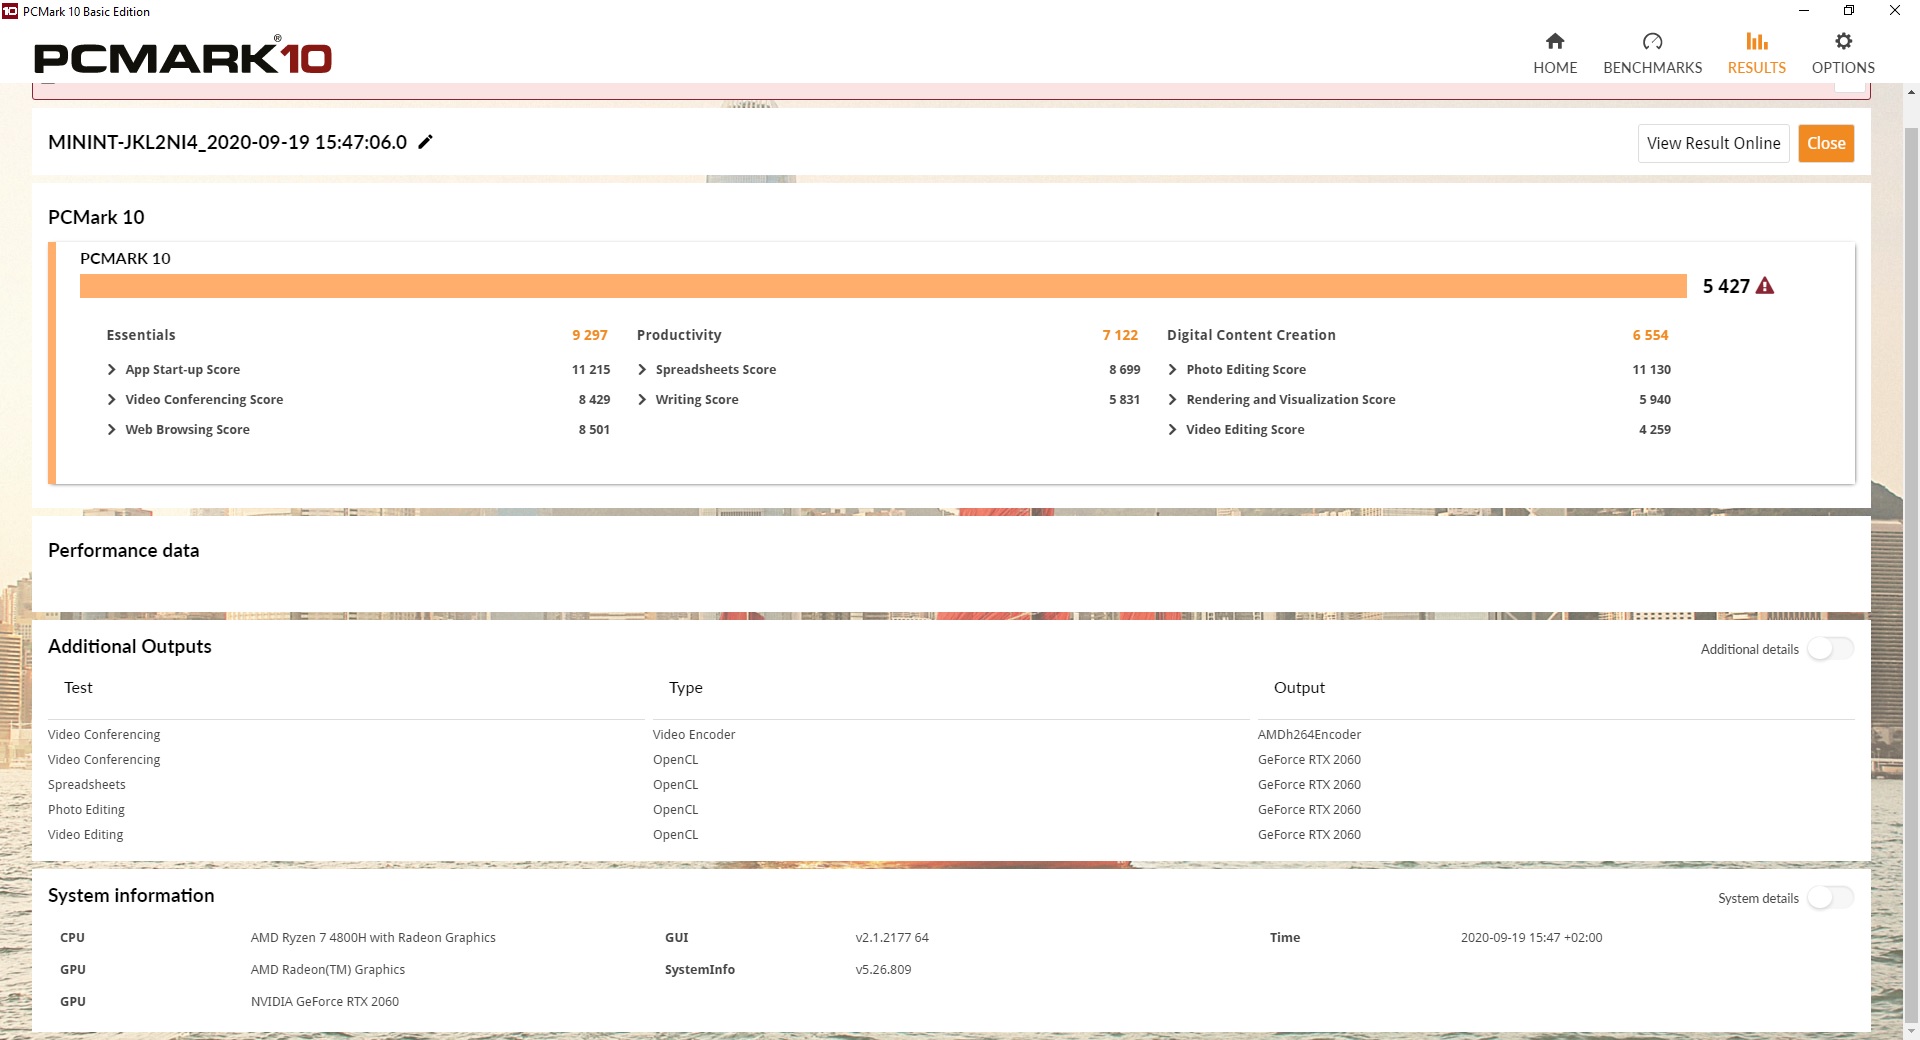Click the Type column header
This screenshot has width=1920, height=1040.
(686, 688)
